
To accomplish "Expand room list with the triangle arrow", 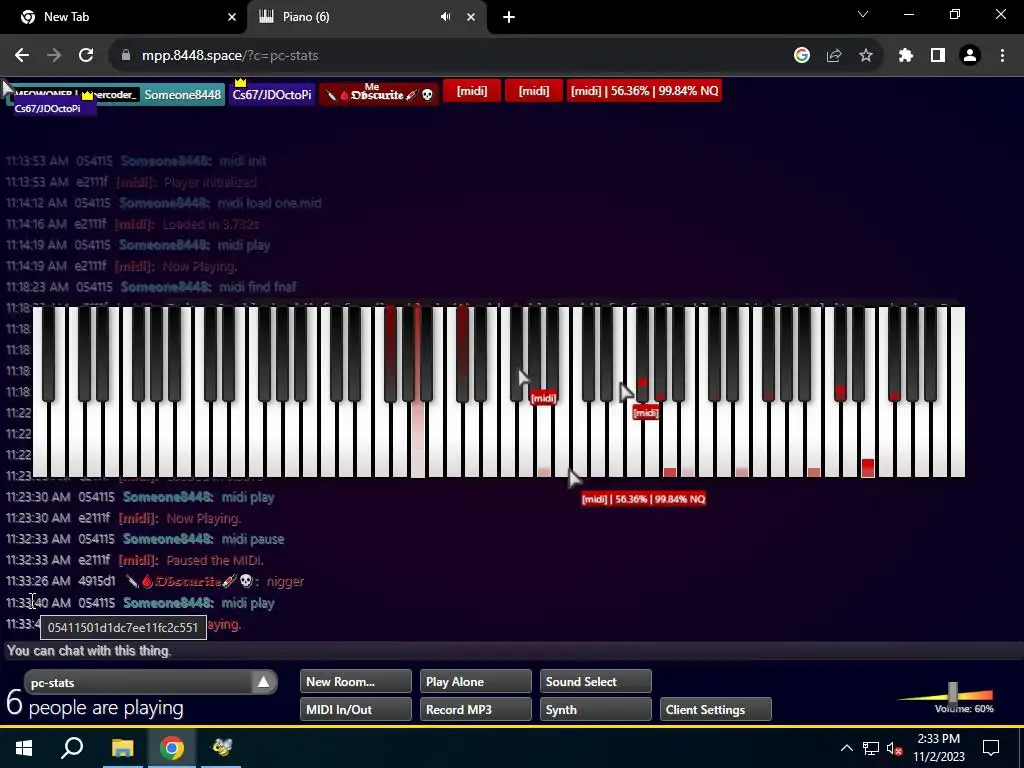I will [x=263, y=682].
